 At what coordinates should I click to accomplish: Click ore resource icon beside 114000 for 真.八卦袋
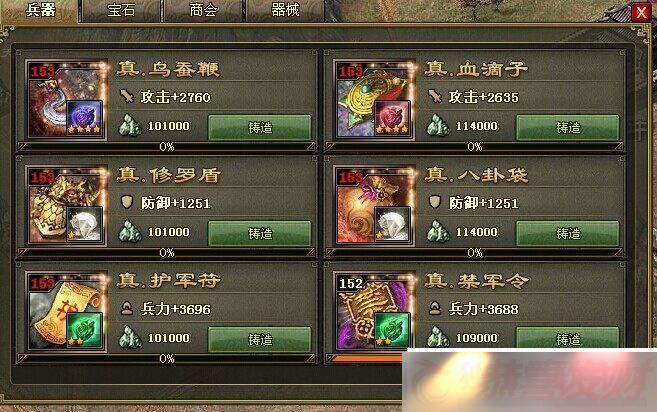coord(438,231)
